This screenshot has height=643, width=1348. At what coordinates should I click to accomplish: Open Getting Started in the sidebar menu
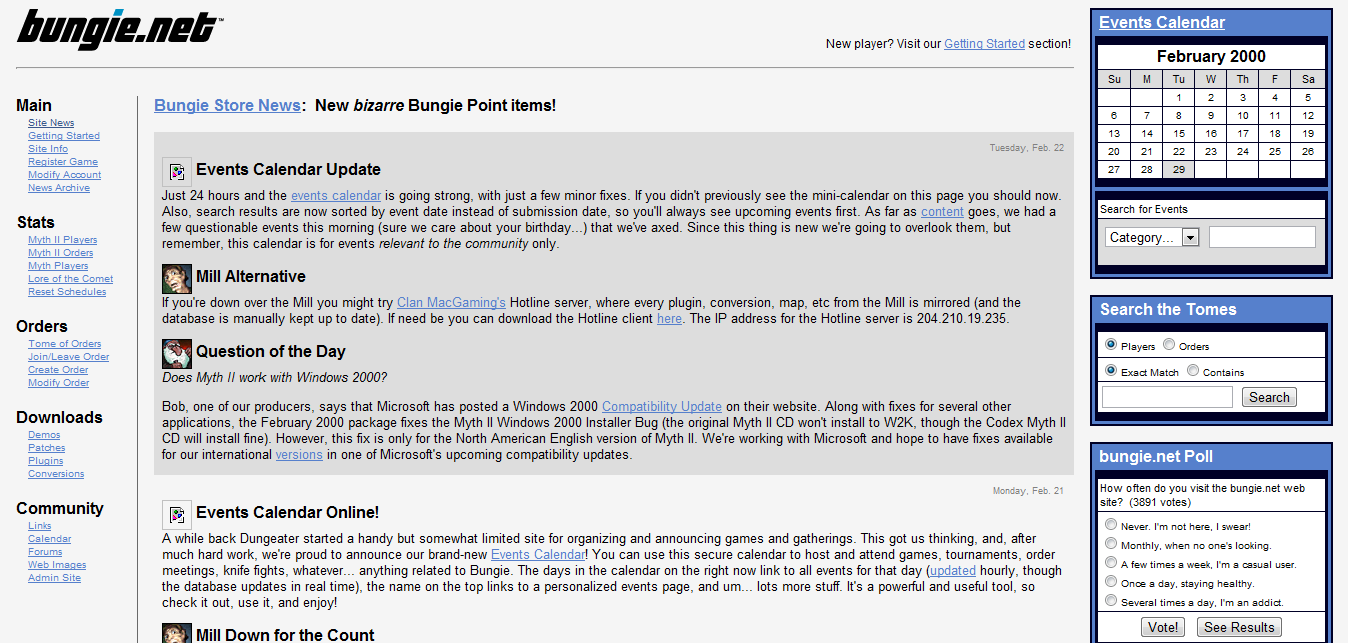64,136
